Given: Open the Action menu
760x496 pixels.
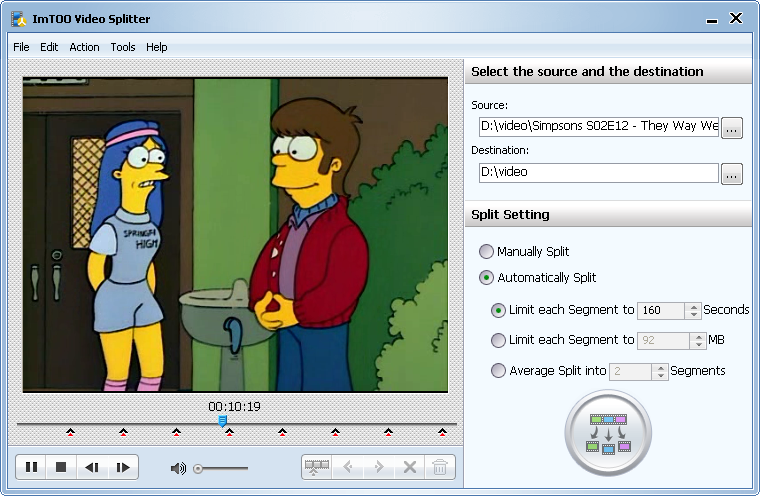Looking at the screenshot, I should coord(84,47).
